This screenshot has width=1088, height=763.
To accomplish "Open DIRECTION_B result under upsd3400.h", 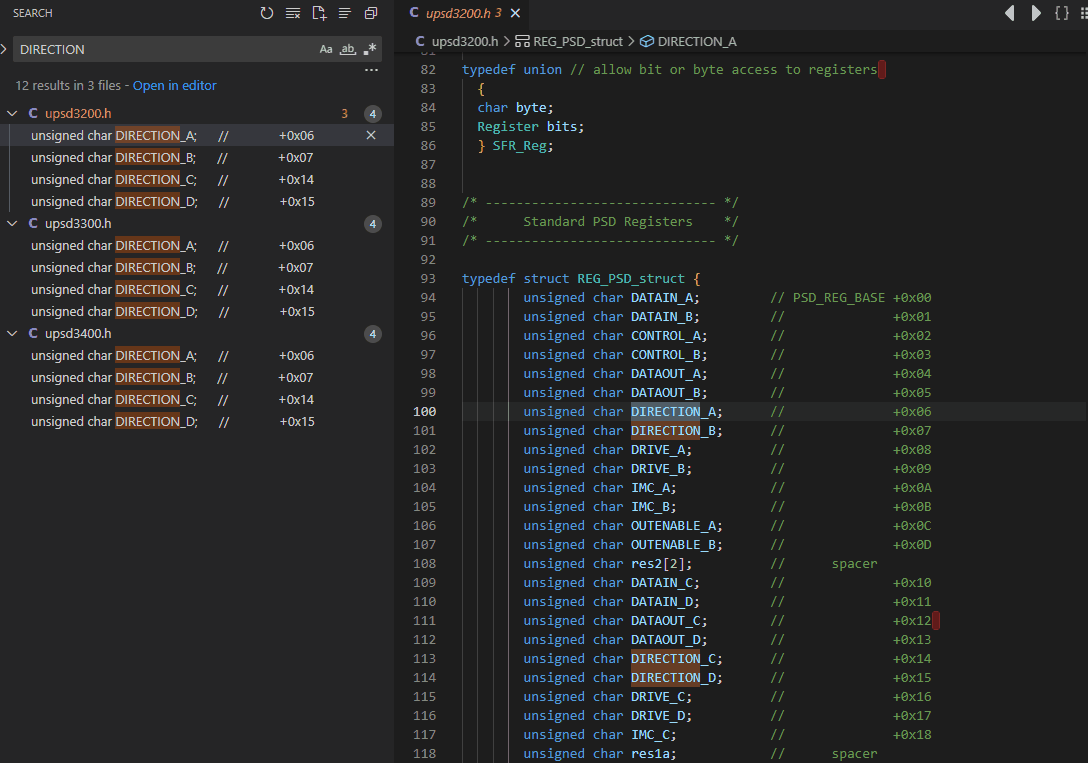I will [197, 378].
